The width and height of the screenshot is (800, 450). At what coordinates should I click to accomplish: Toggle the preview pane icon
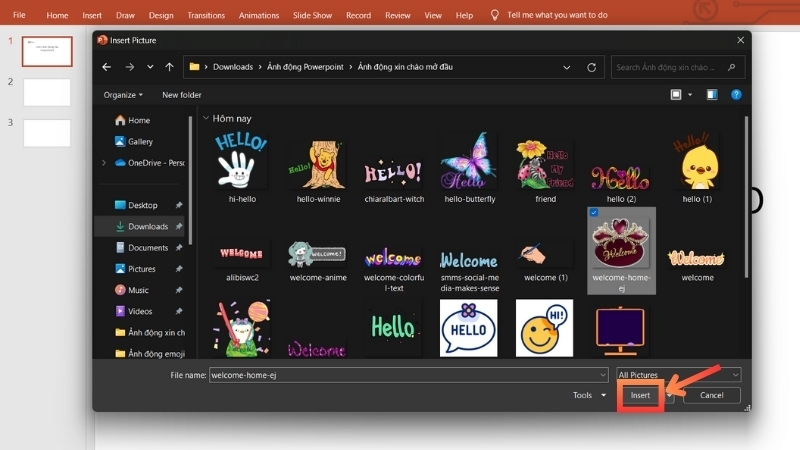coord(712,94)
